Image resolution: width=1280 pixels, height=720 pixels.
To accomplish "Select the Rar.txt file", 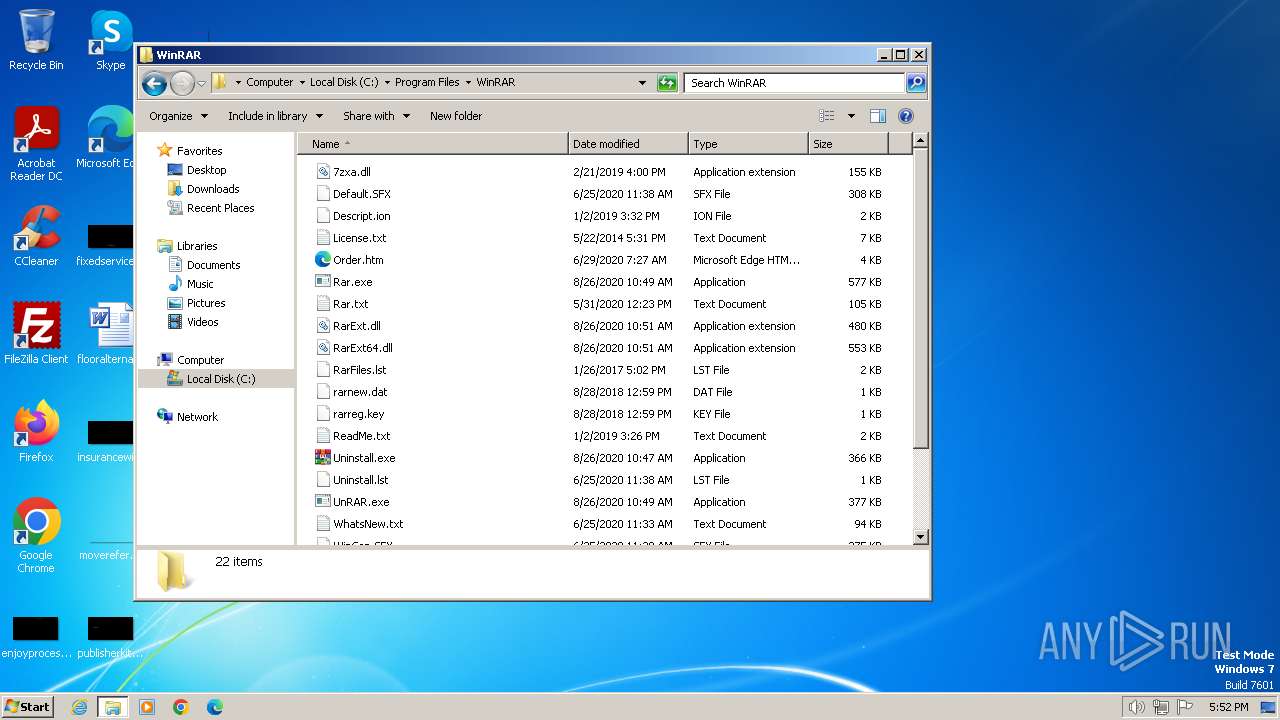I will click(350, 304).
